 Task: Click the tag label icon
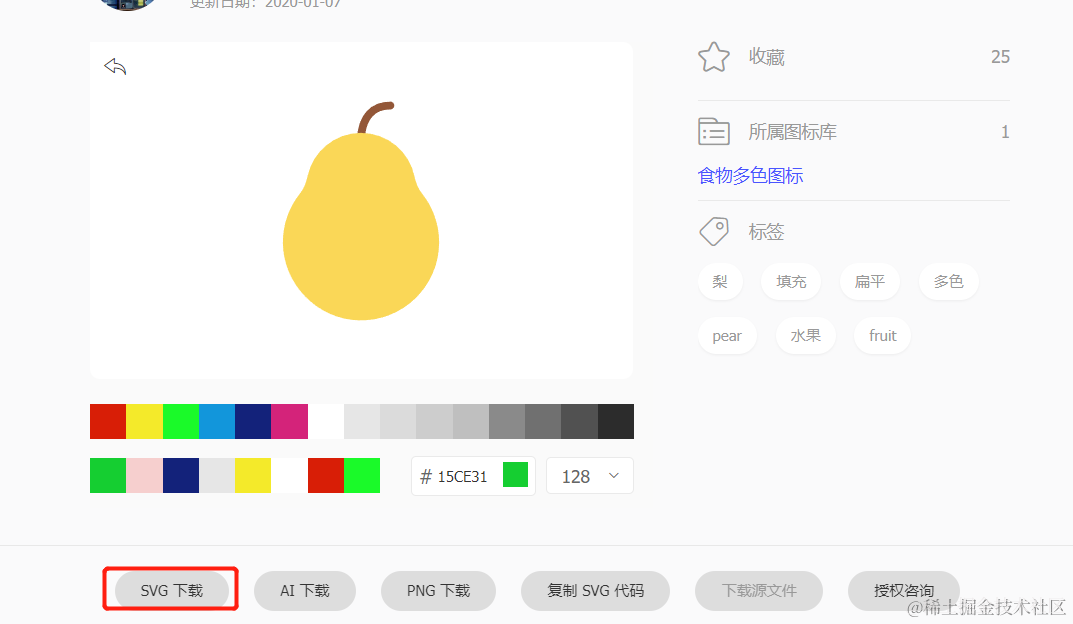714,231
